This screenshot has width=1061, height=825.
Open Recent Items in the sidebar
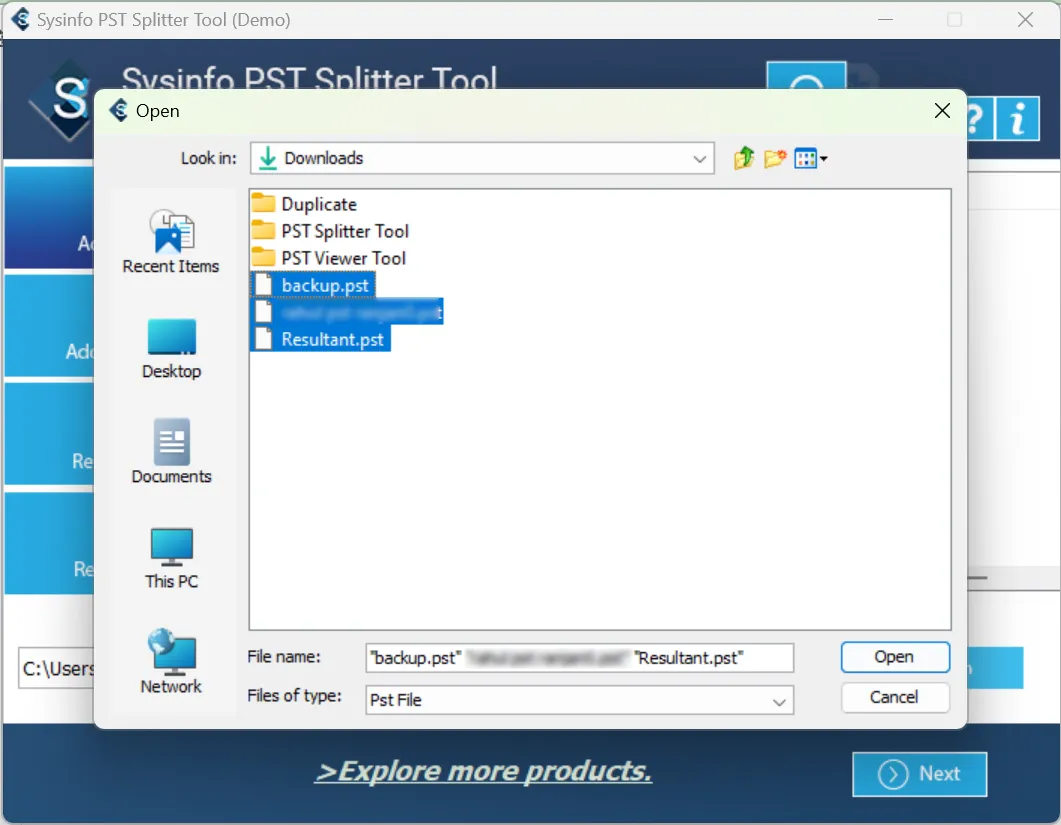(x=171, y=242)
